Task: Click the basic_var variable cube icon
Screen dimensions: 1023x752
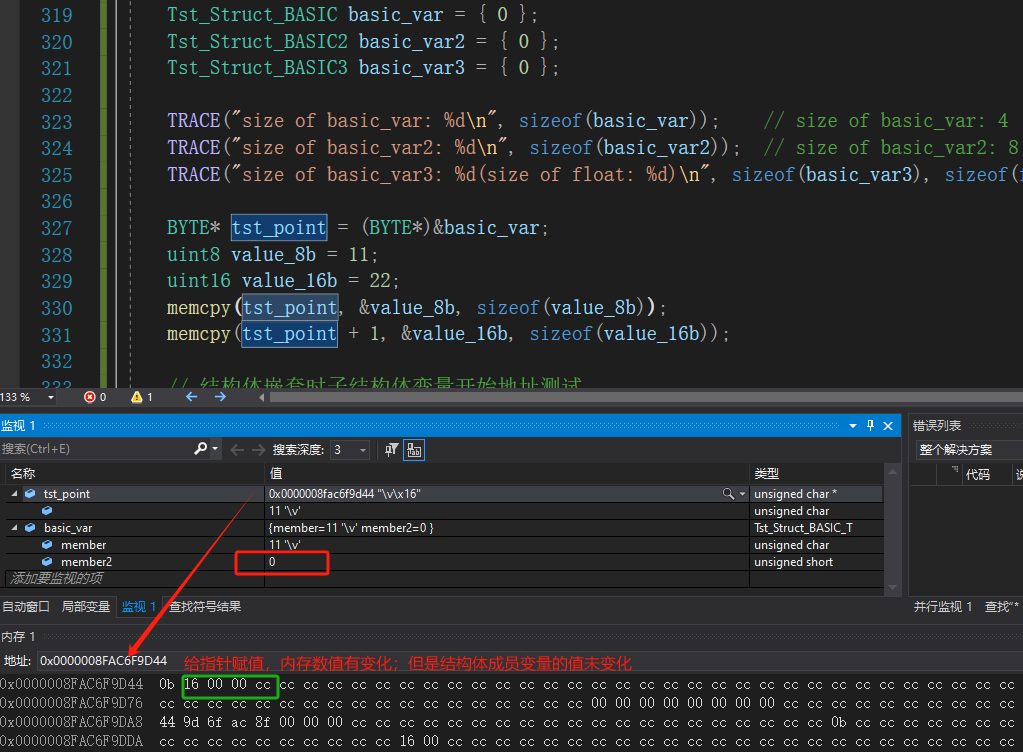Action: tap(30, 528)
